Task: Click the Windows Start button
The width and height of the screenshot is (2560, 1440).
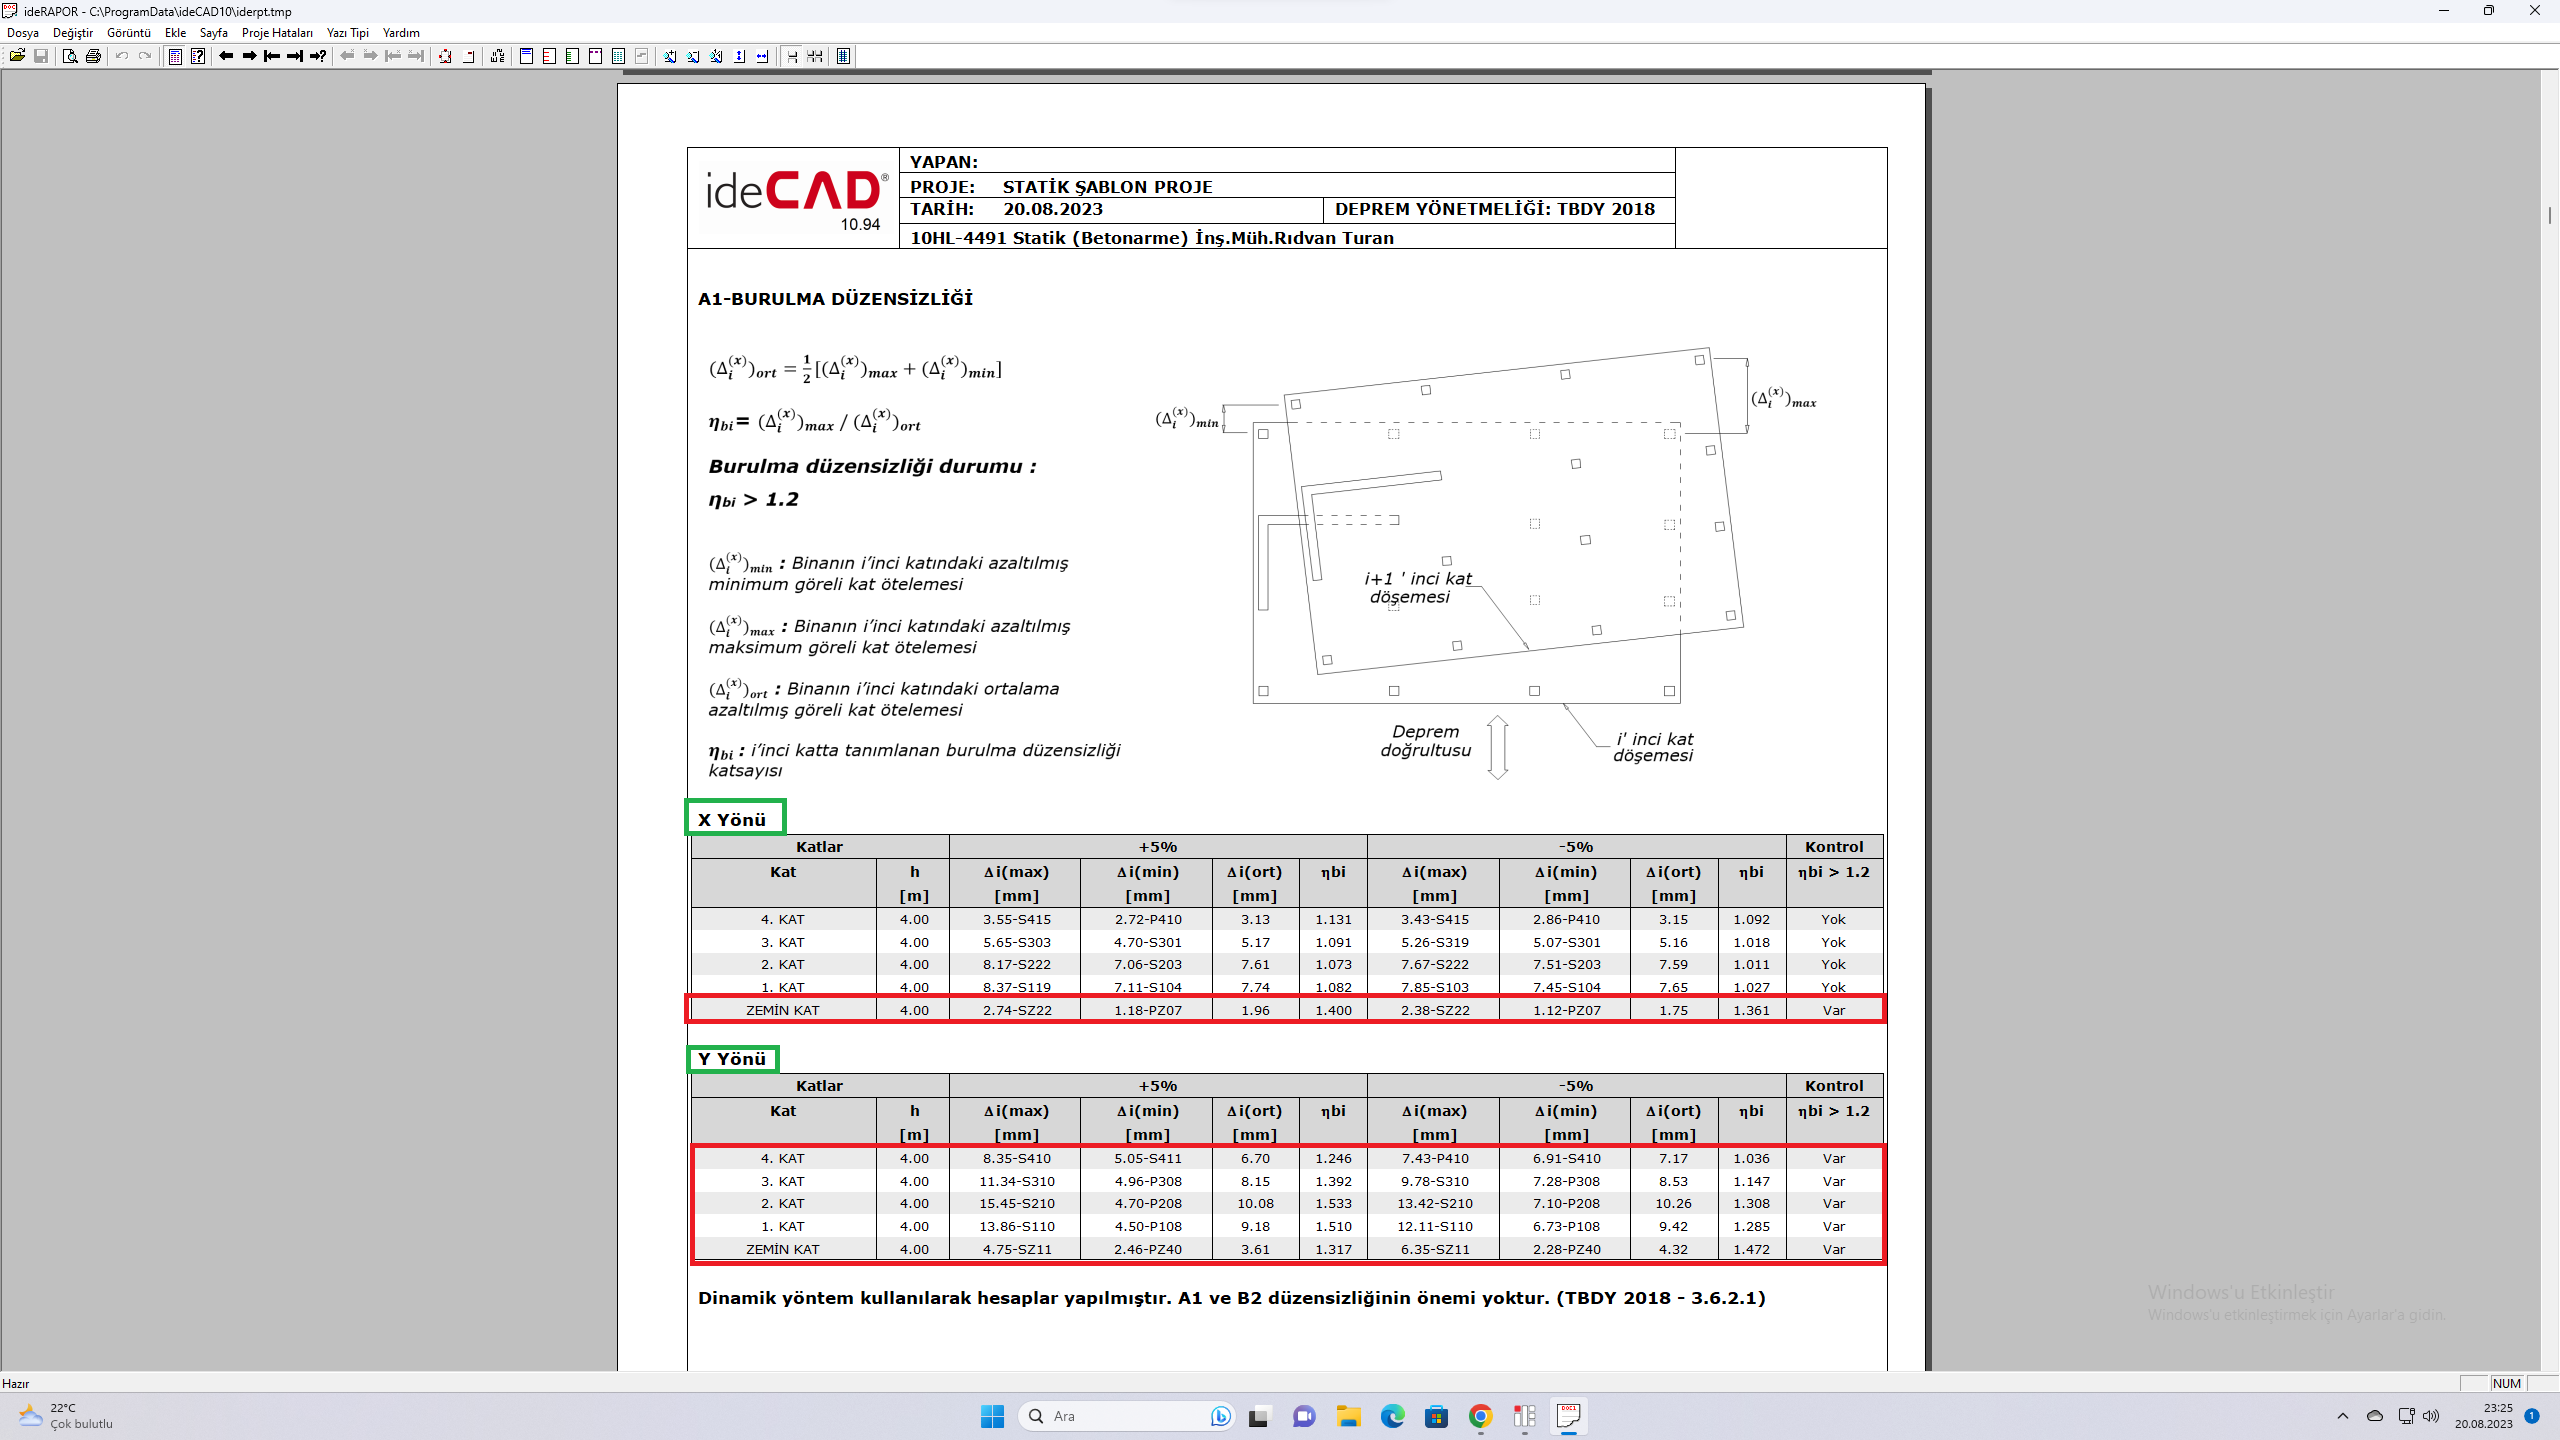Action: tap(992, 1416)
